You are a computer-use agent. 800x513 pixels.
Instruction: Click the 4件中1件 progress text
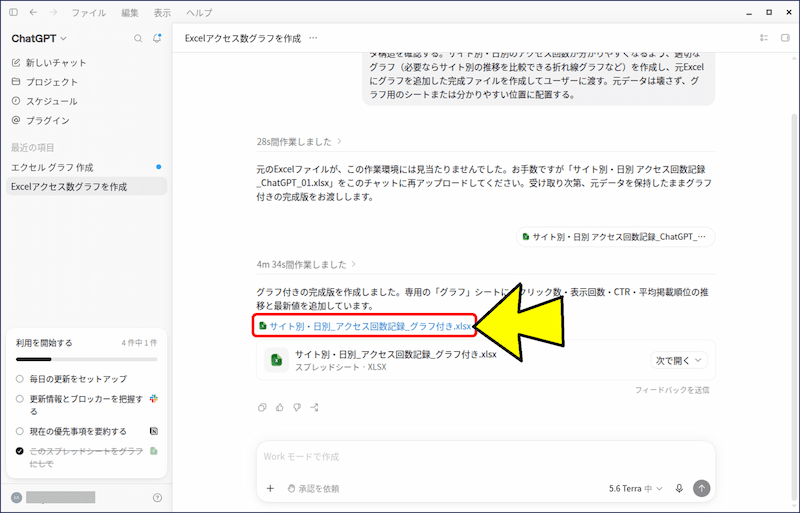point(139,343)
